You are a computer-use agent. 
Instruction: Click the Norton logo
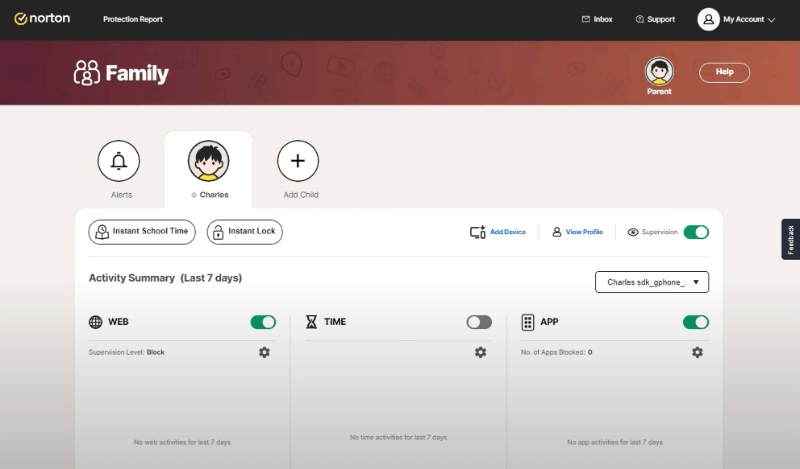click(x=42, y=19)
